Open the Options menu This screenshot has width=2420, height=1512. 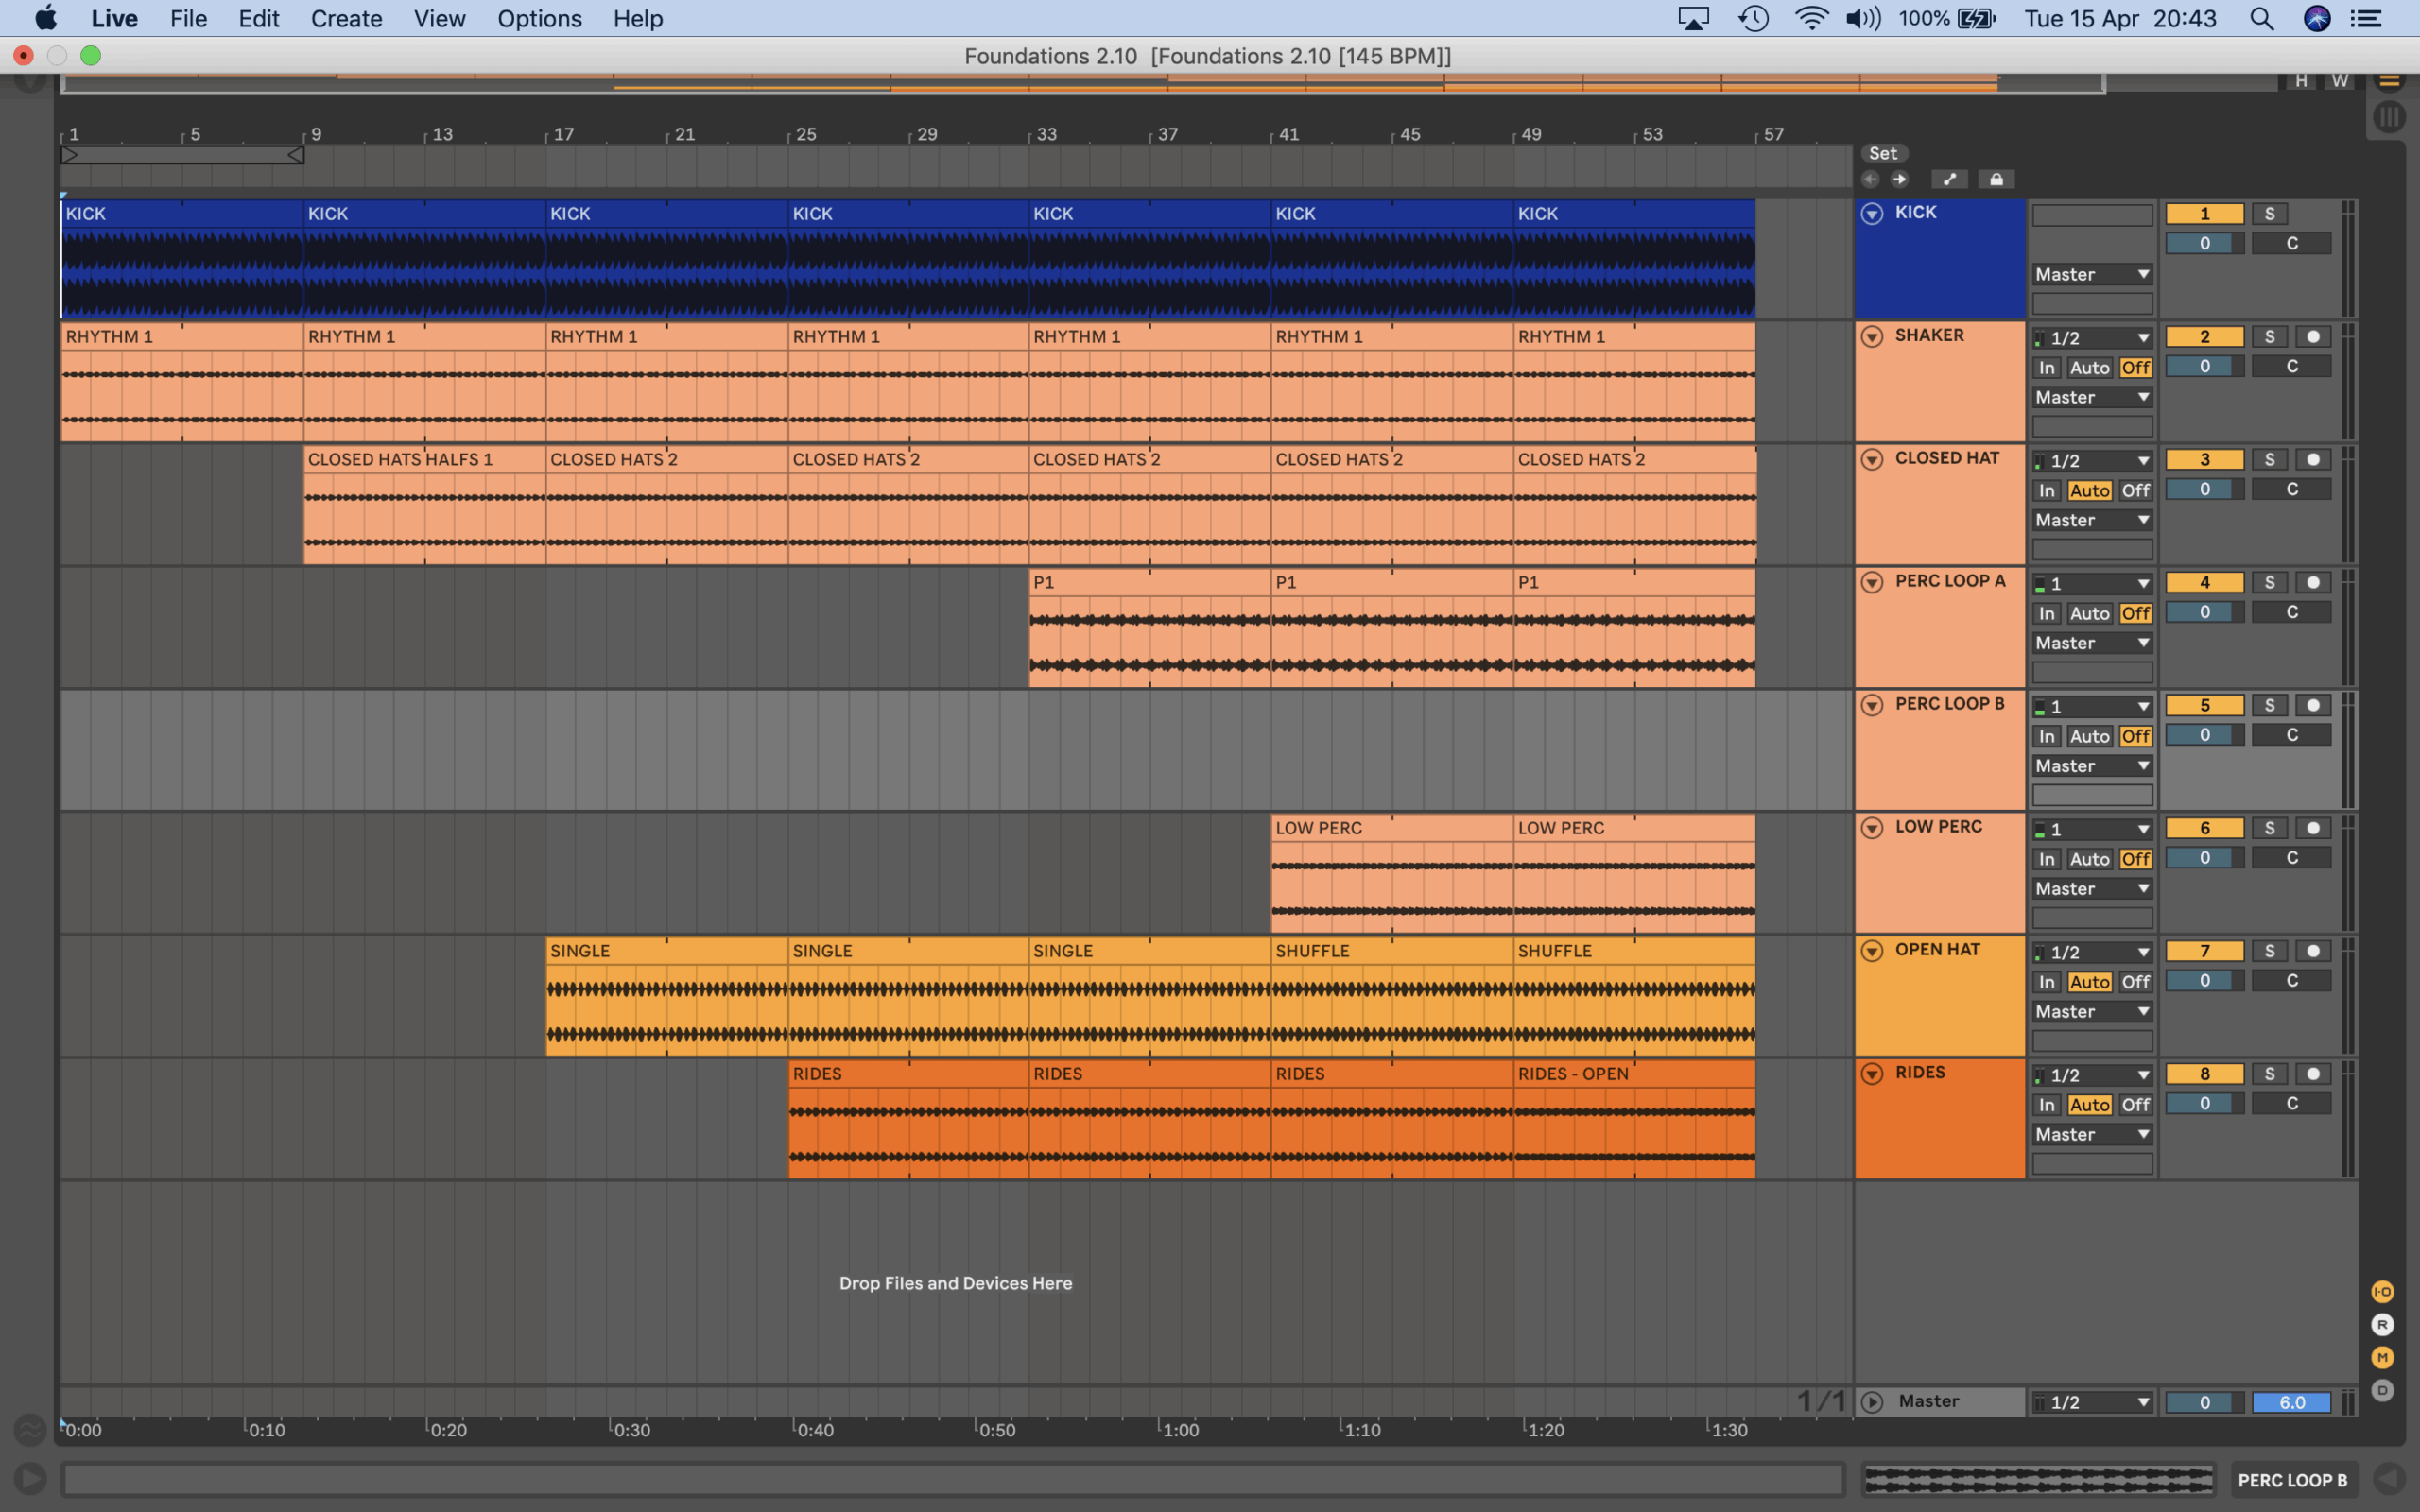(539, 19)
